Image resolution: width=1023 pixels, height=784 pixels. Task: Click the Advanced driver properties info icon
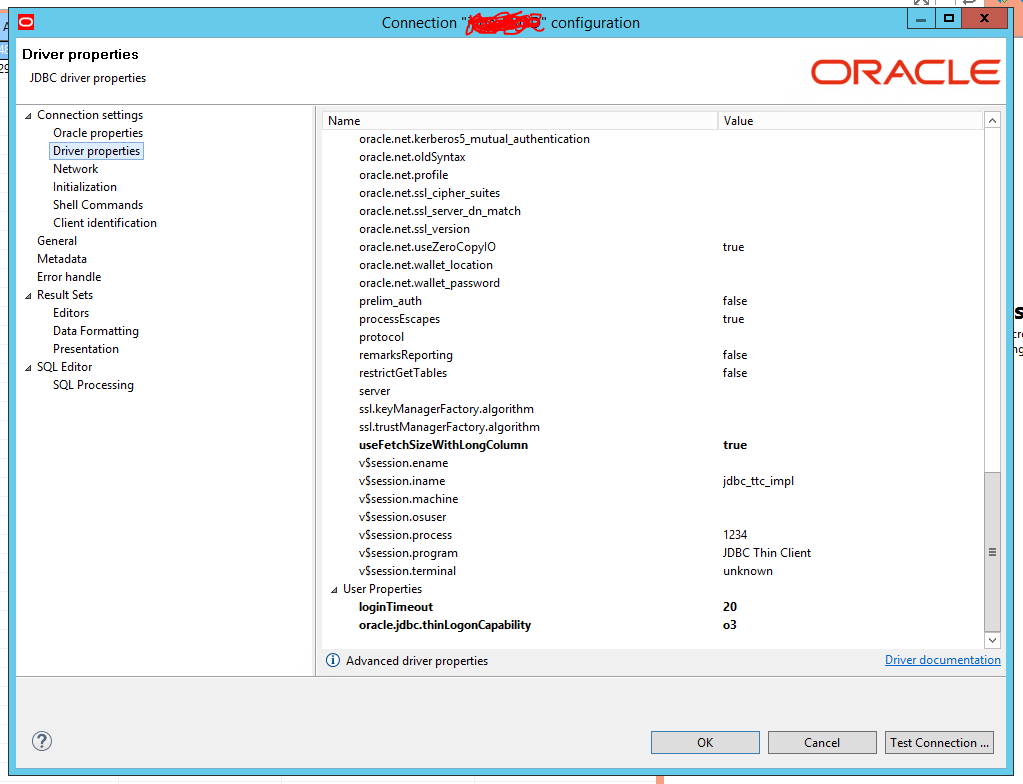[x=333, y=660]
